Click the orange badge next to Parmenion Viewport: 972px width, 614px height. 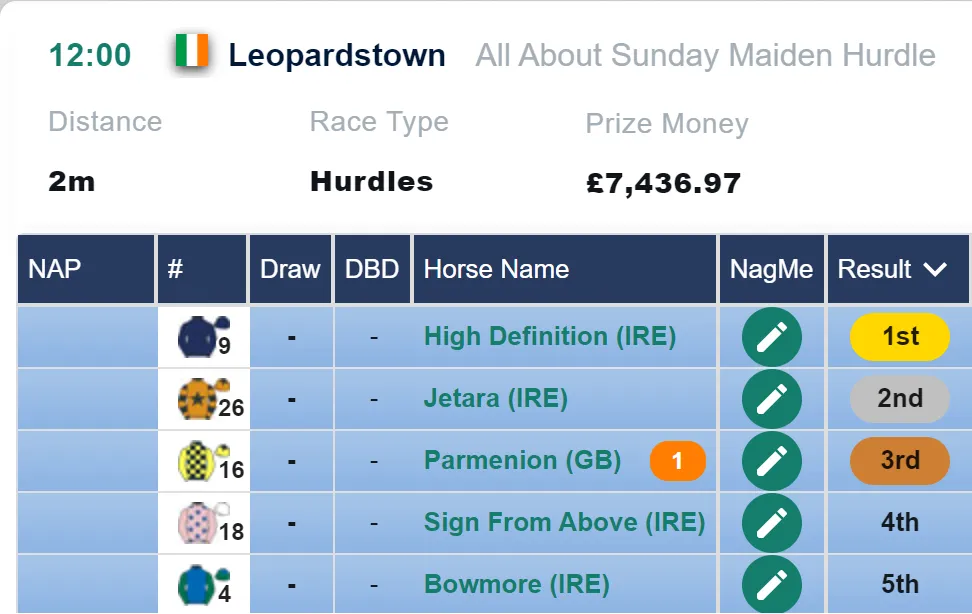point(678,461)
